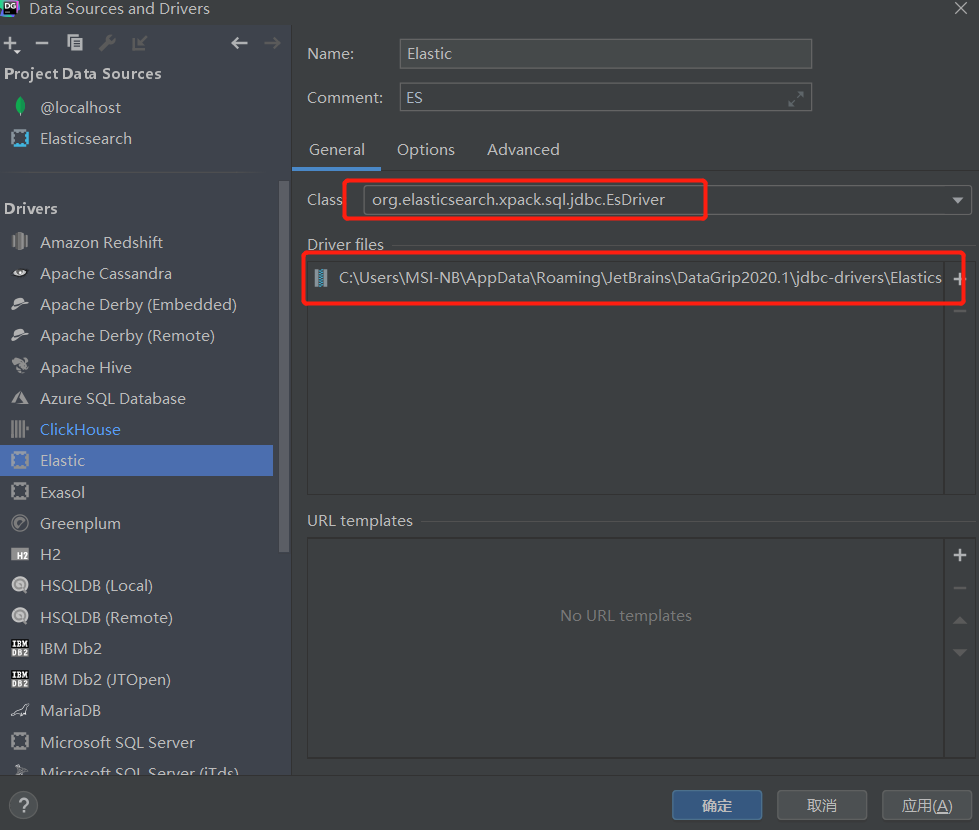
Task: Click the import arrow icon in the toolbar
Action: click(137, 43)
